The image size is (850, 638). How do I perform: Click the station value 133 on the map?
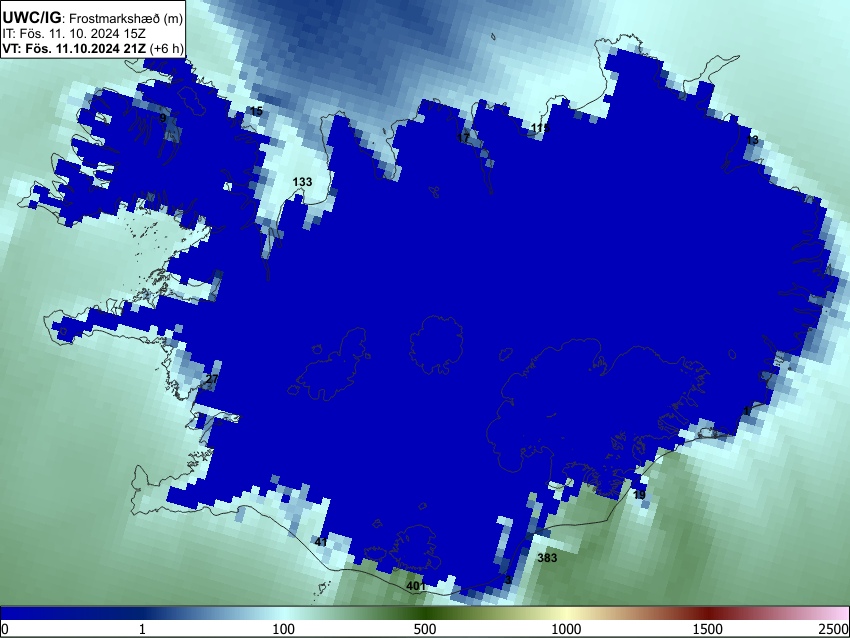[302, 182]
